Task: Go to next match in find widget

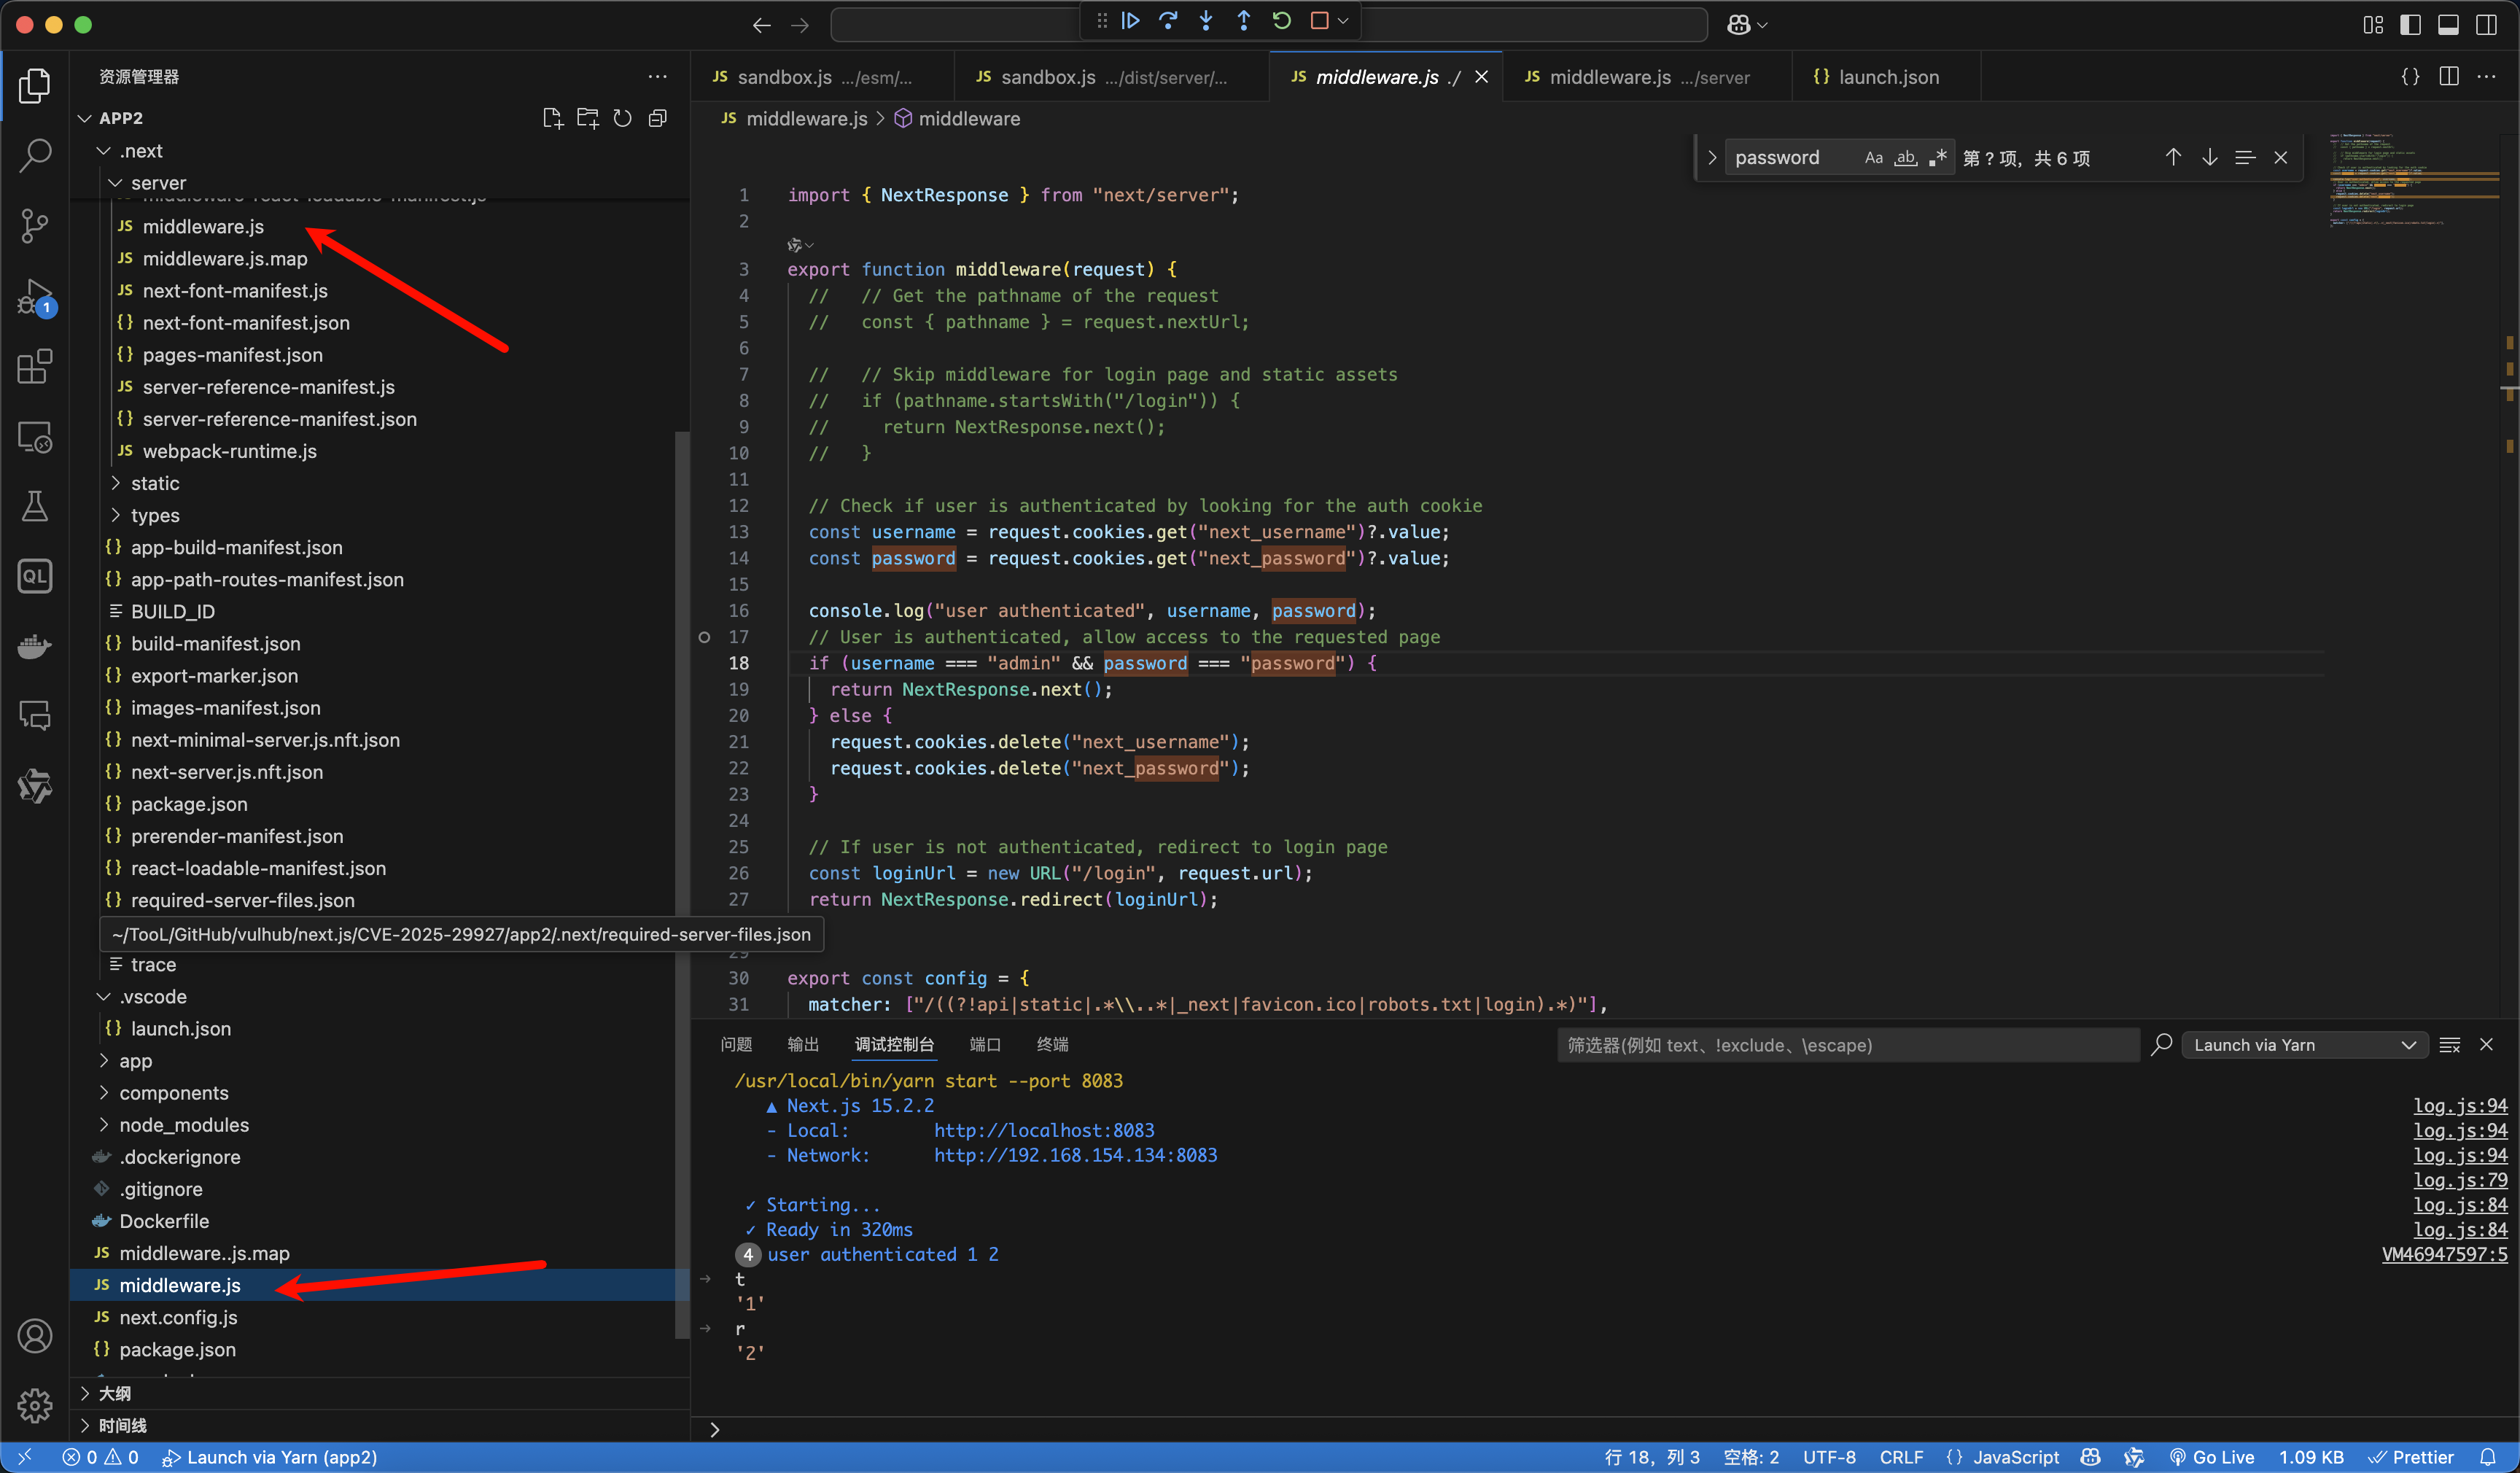Action: 2210,157
